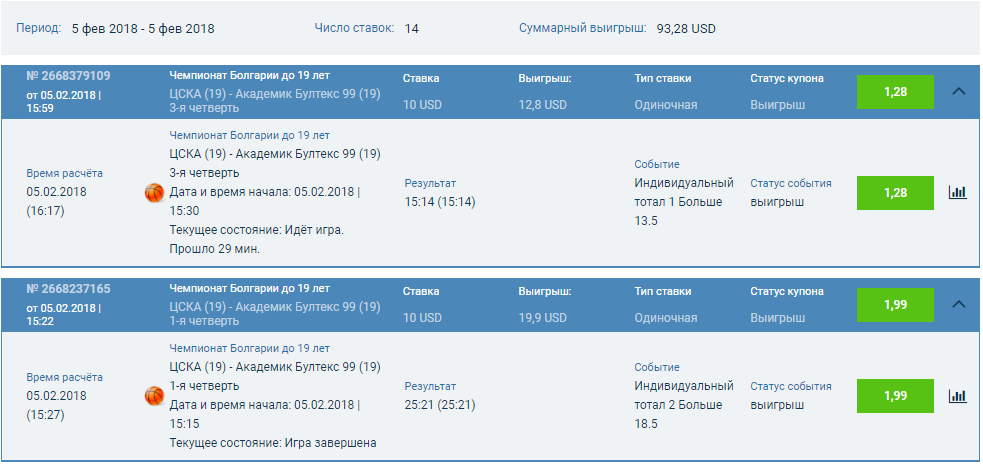Image resolution: width=983 pixels, height=464 pixels.
Task: Click the period date range 5 фев 2018
Action: 143,29
